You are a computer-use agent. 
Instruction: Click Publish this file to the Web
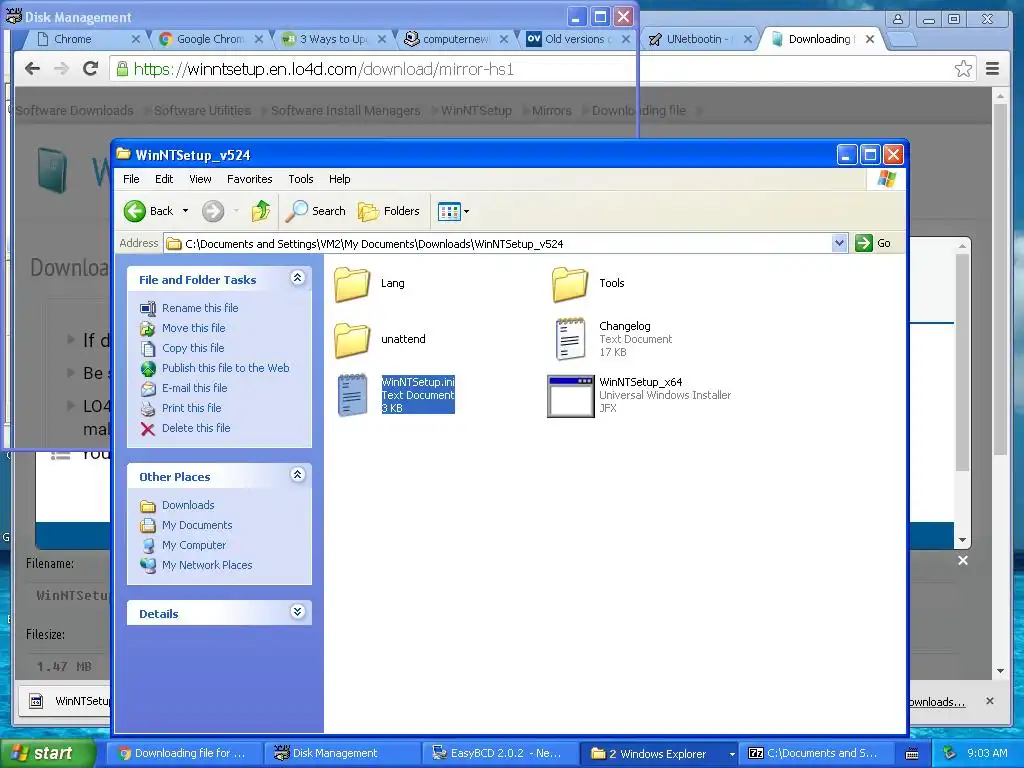click(x=225, y=368)
